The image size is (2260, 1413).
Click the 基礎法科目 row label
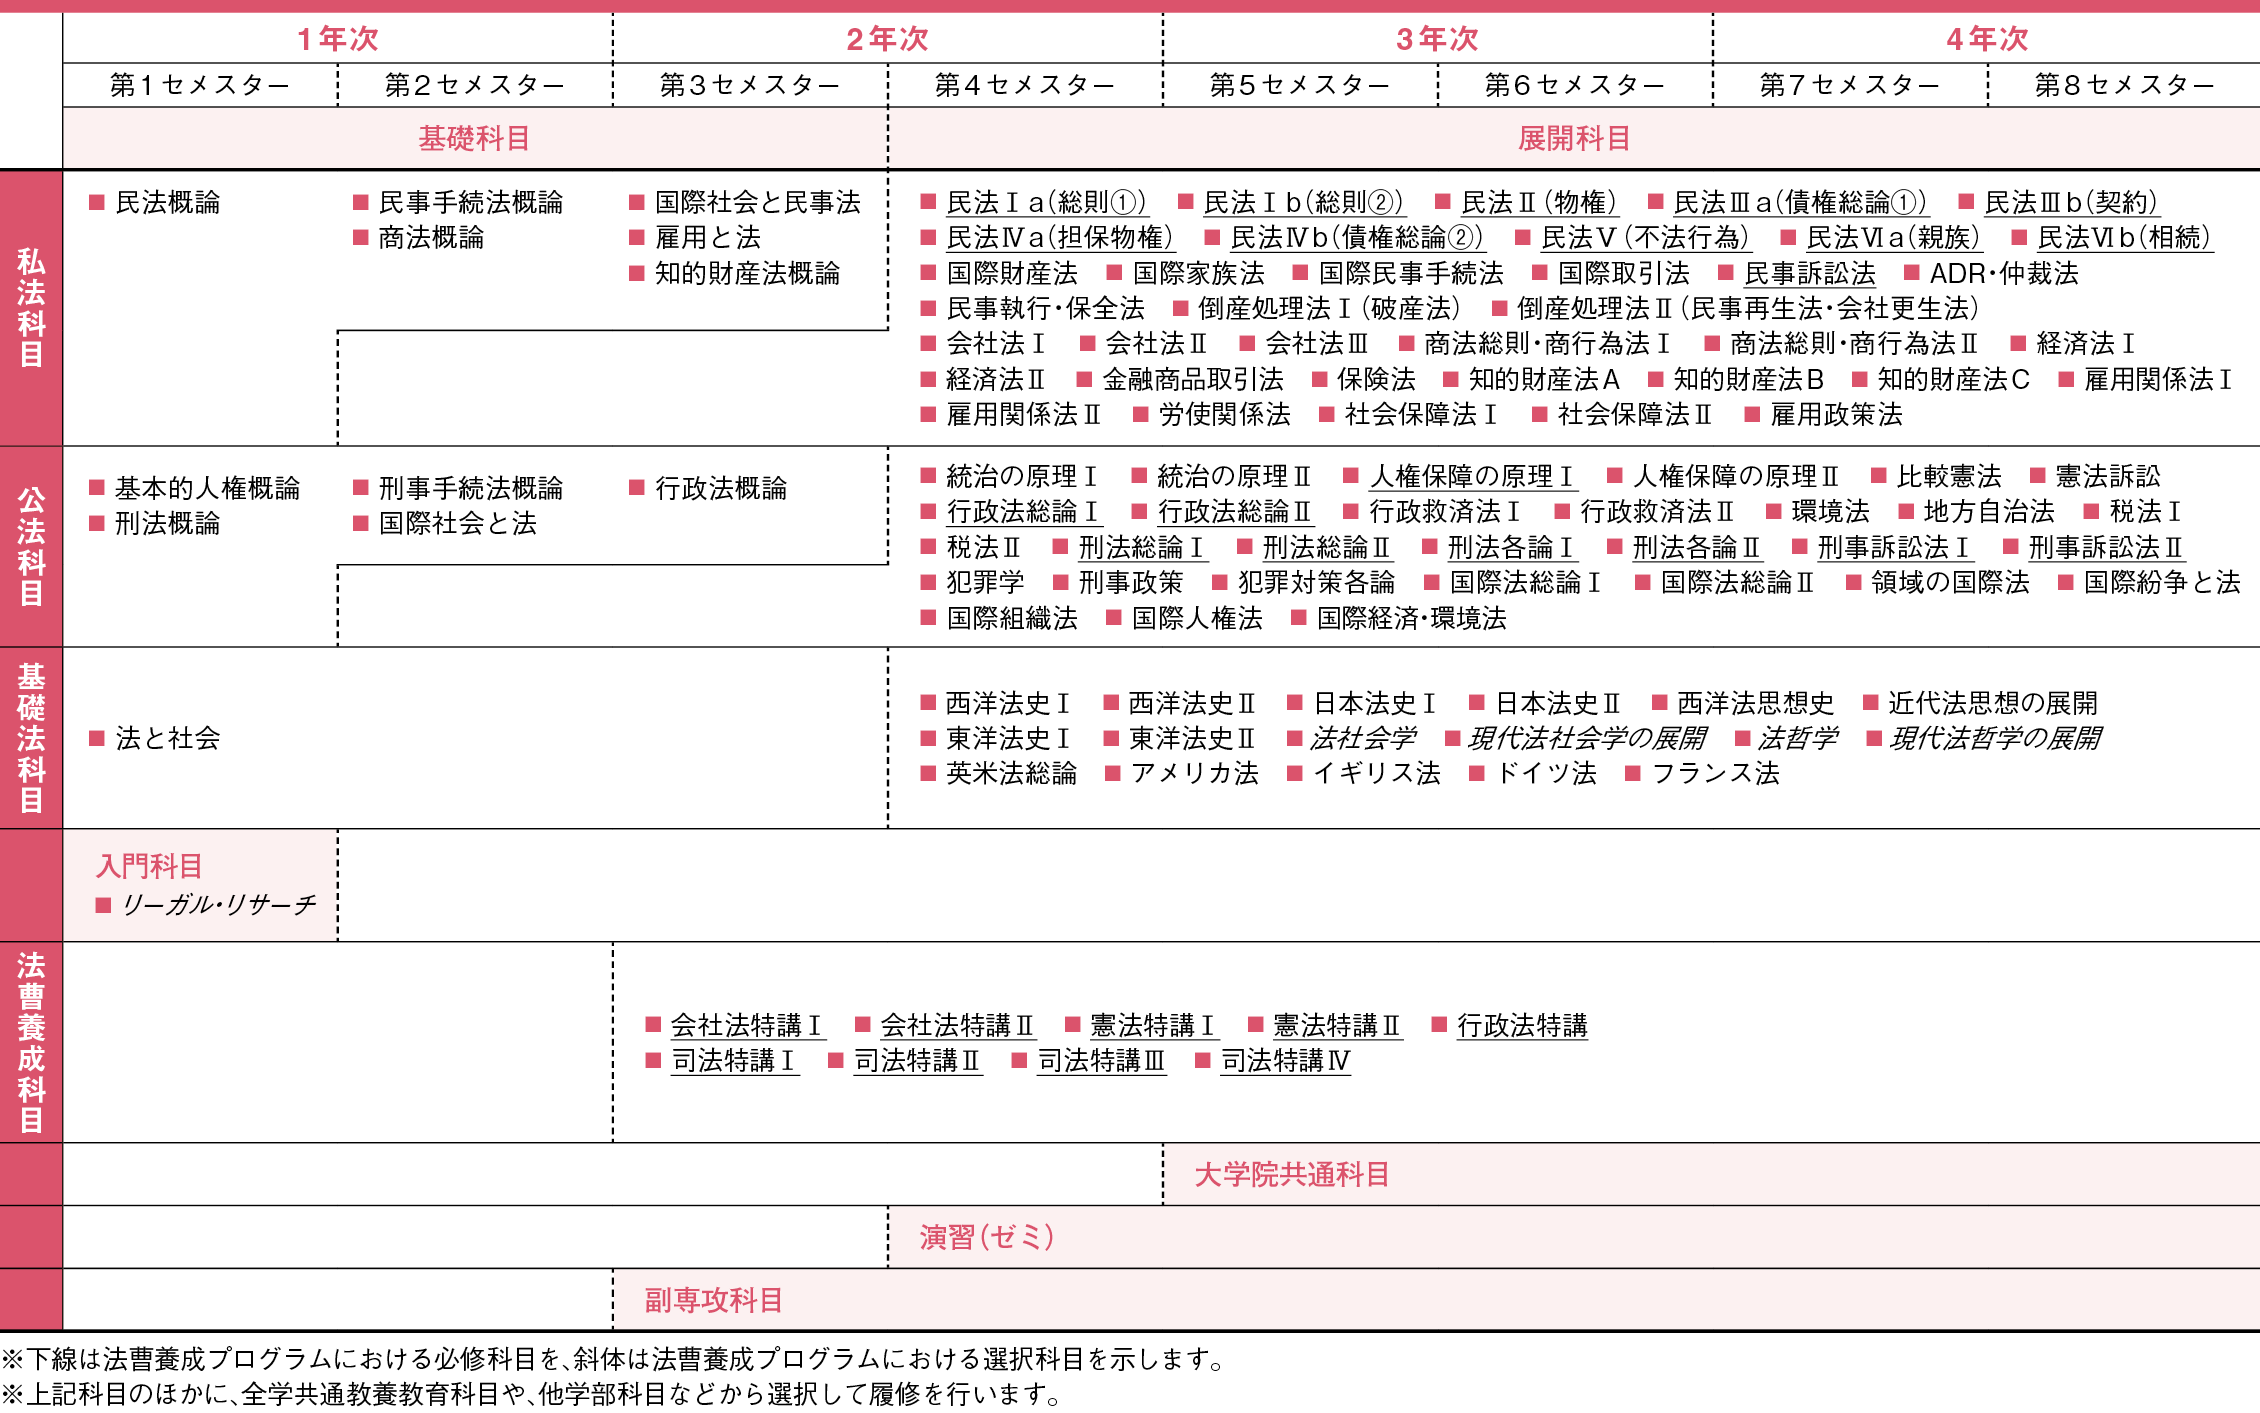point(31,738)
